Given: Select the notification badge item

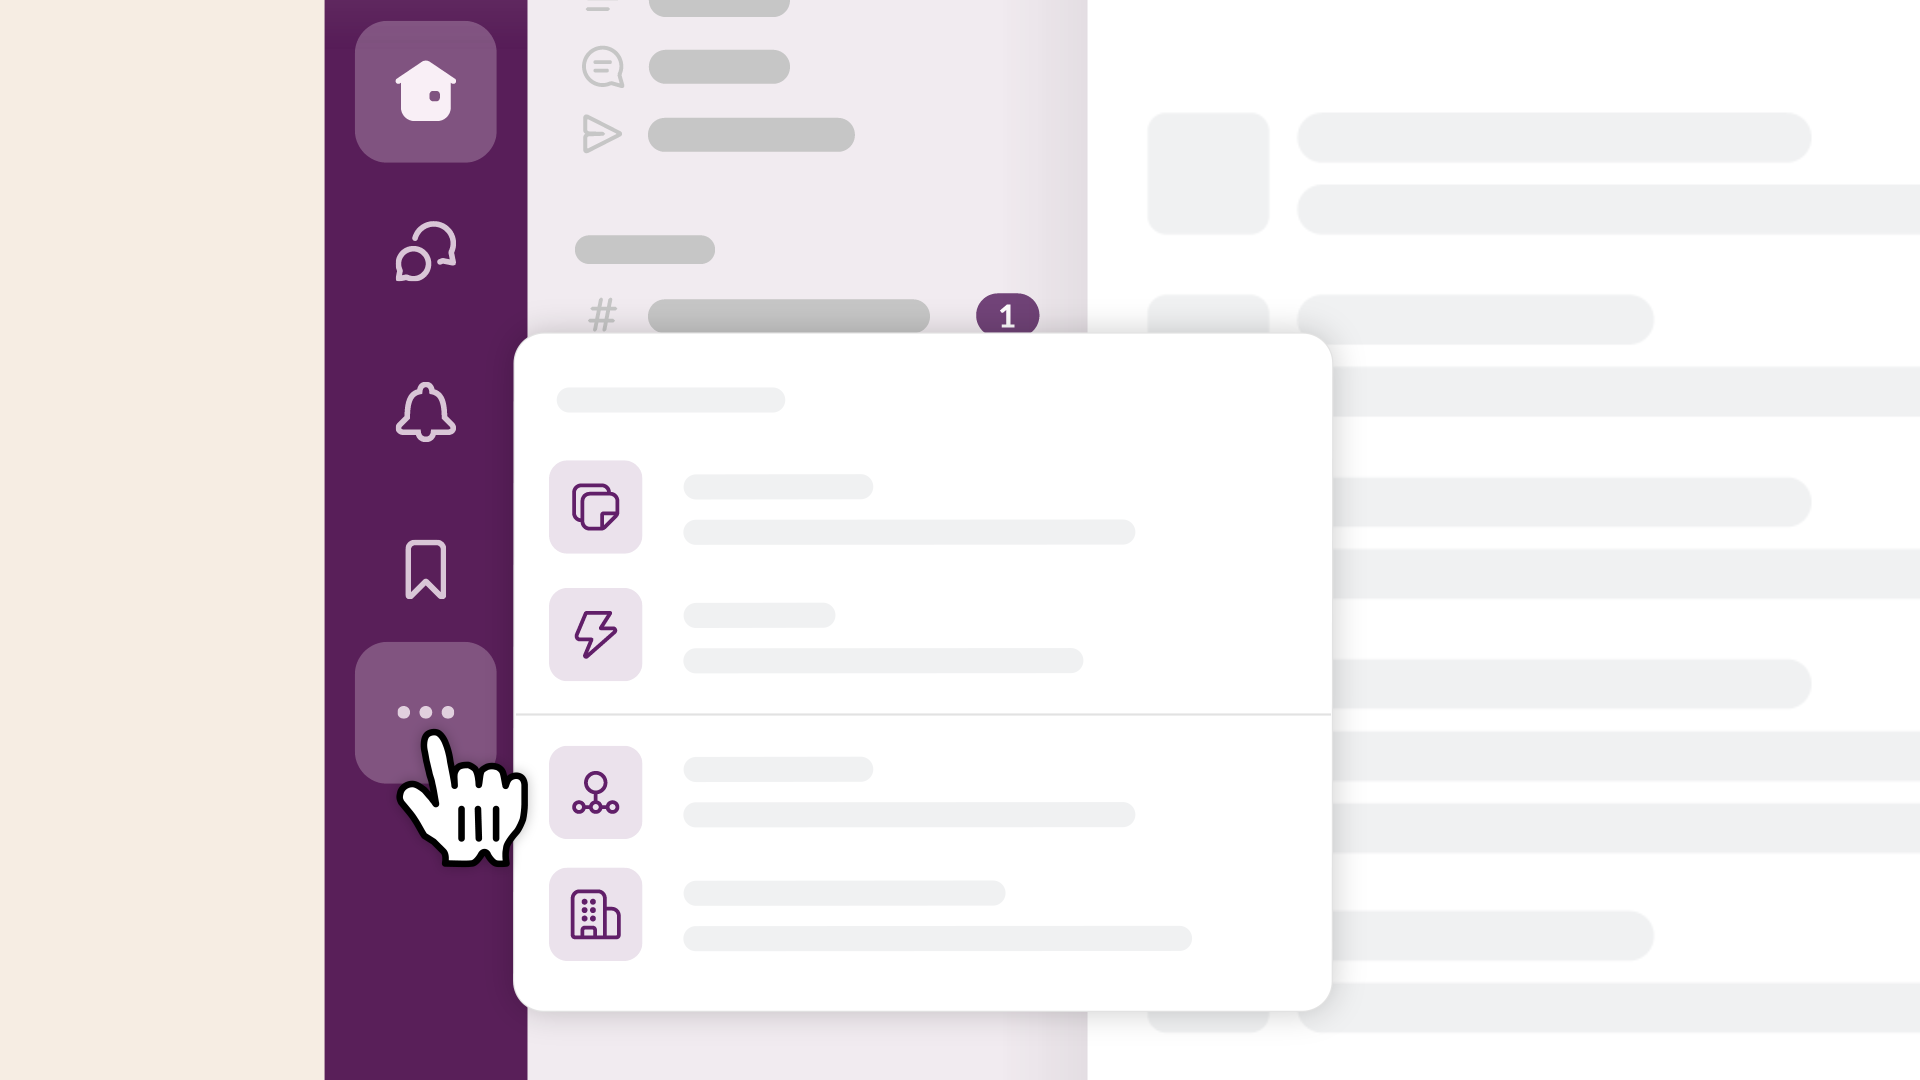Looking at the screenshot, I should 1006,316.
